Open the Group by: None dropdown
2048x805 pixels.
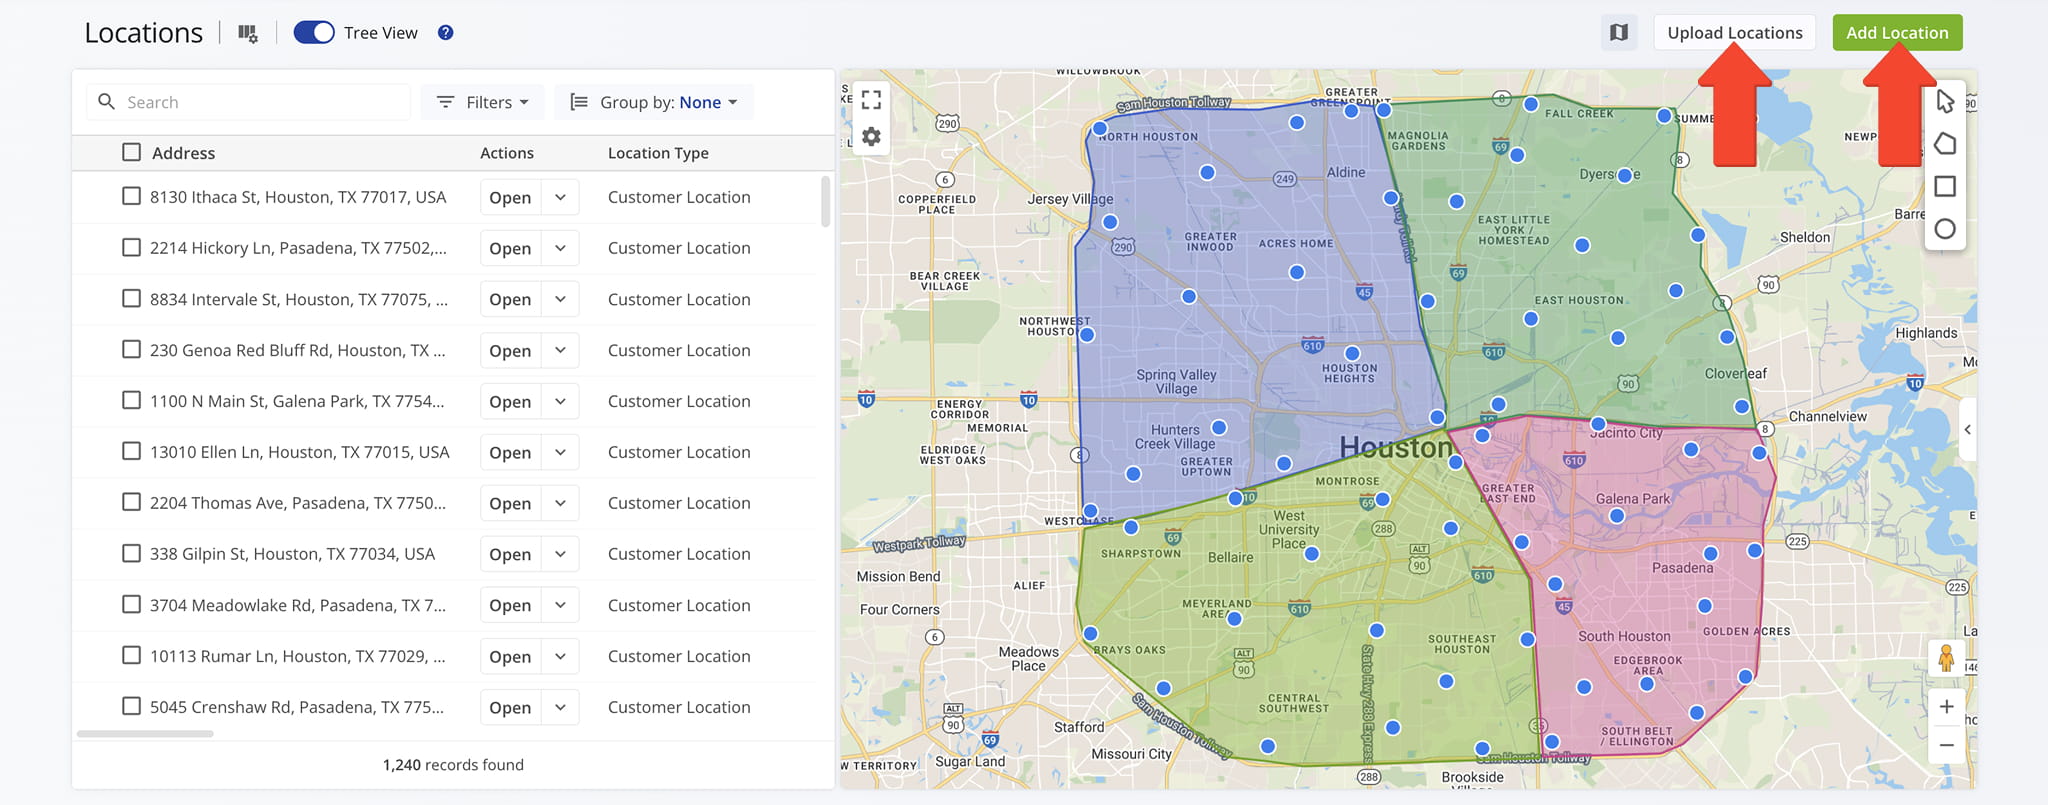(654, 102)
